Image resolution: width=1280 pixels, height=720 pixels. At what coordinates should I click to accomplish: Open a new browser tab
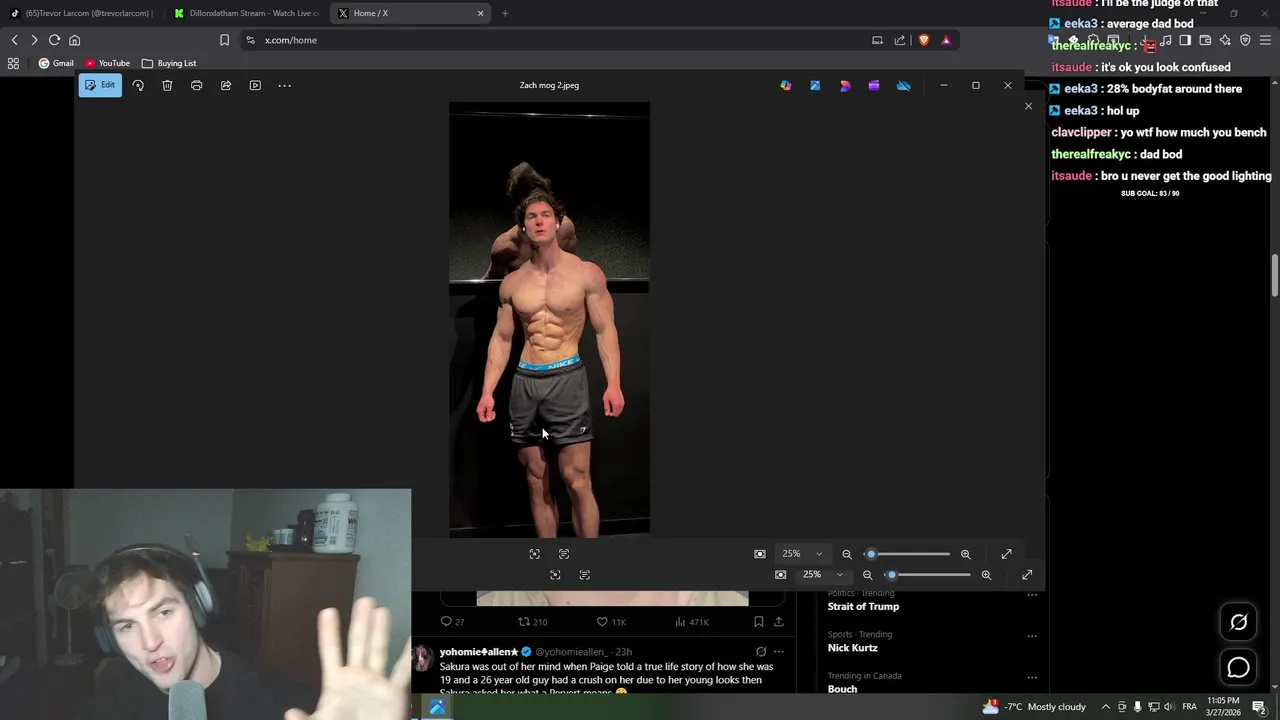[x=505, y=13]
